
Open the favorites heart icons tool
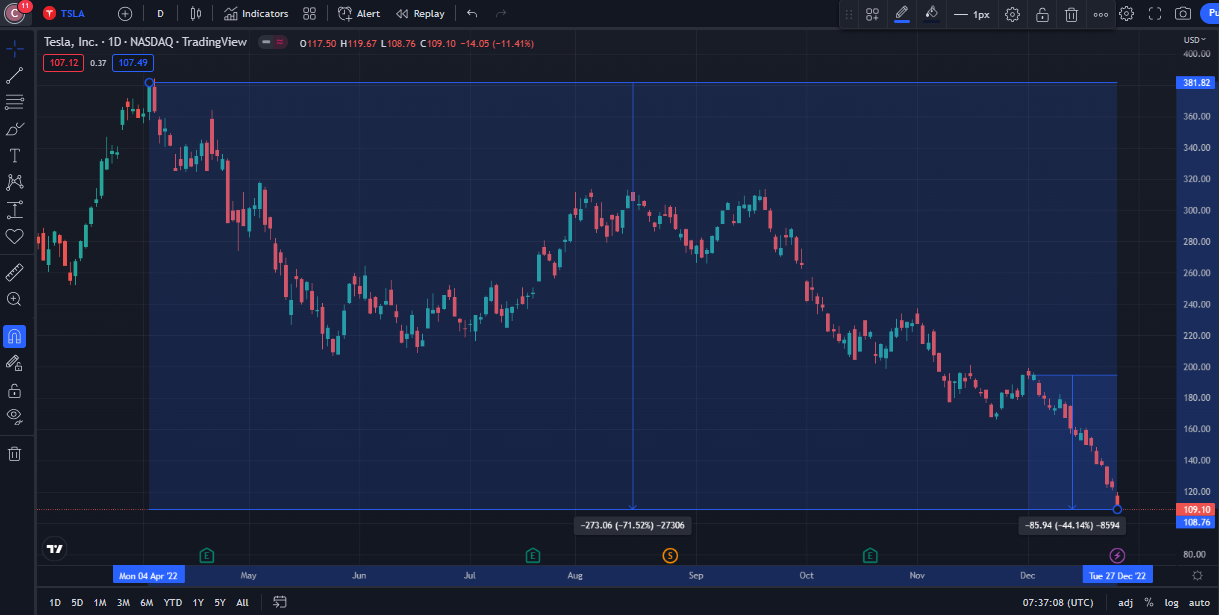(15, 237)
